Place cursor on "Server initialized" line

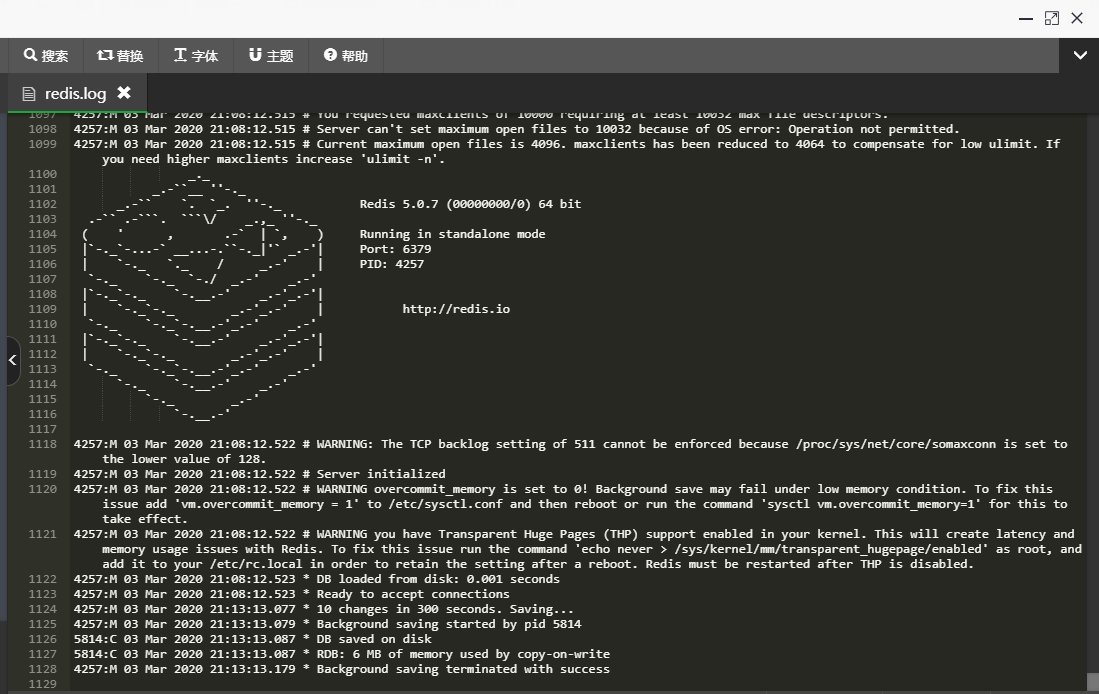pos(380,474)
